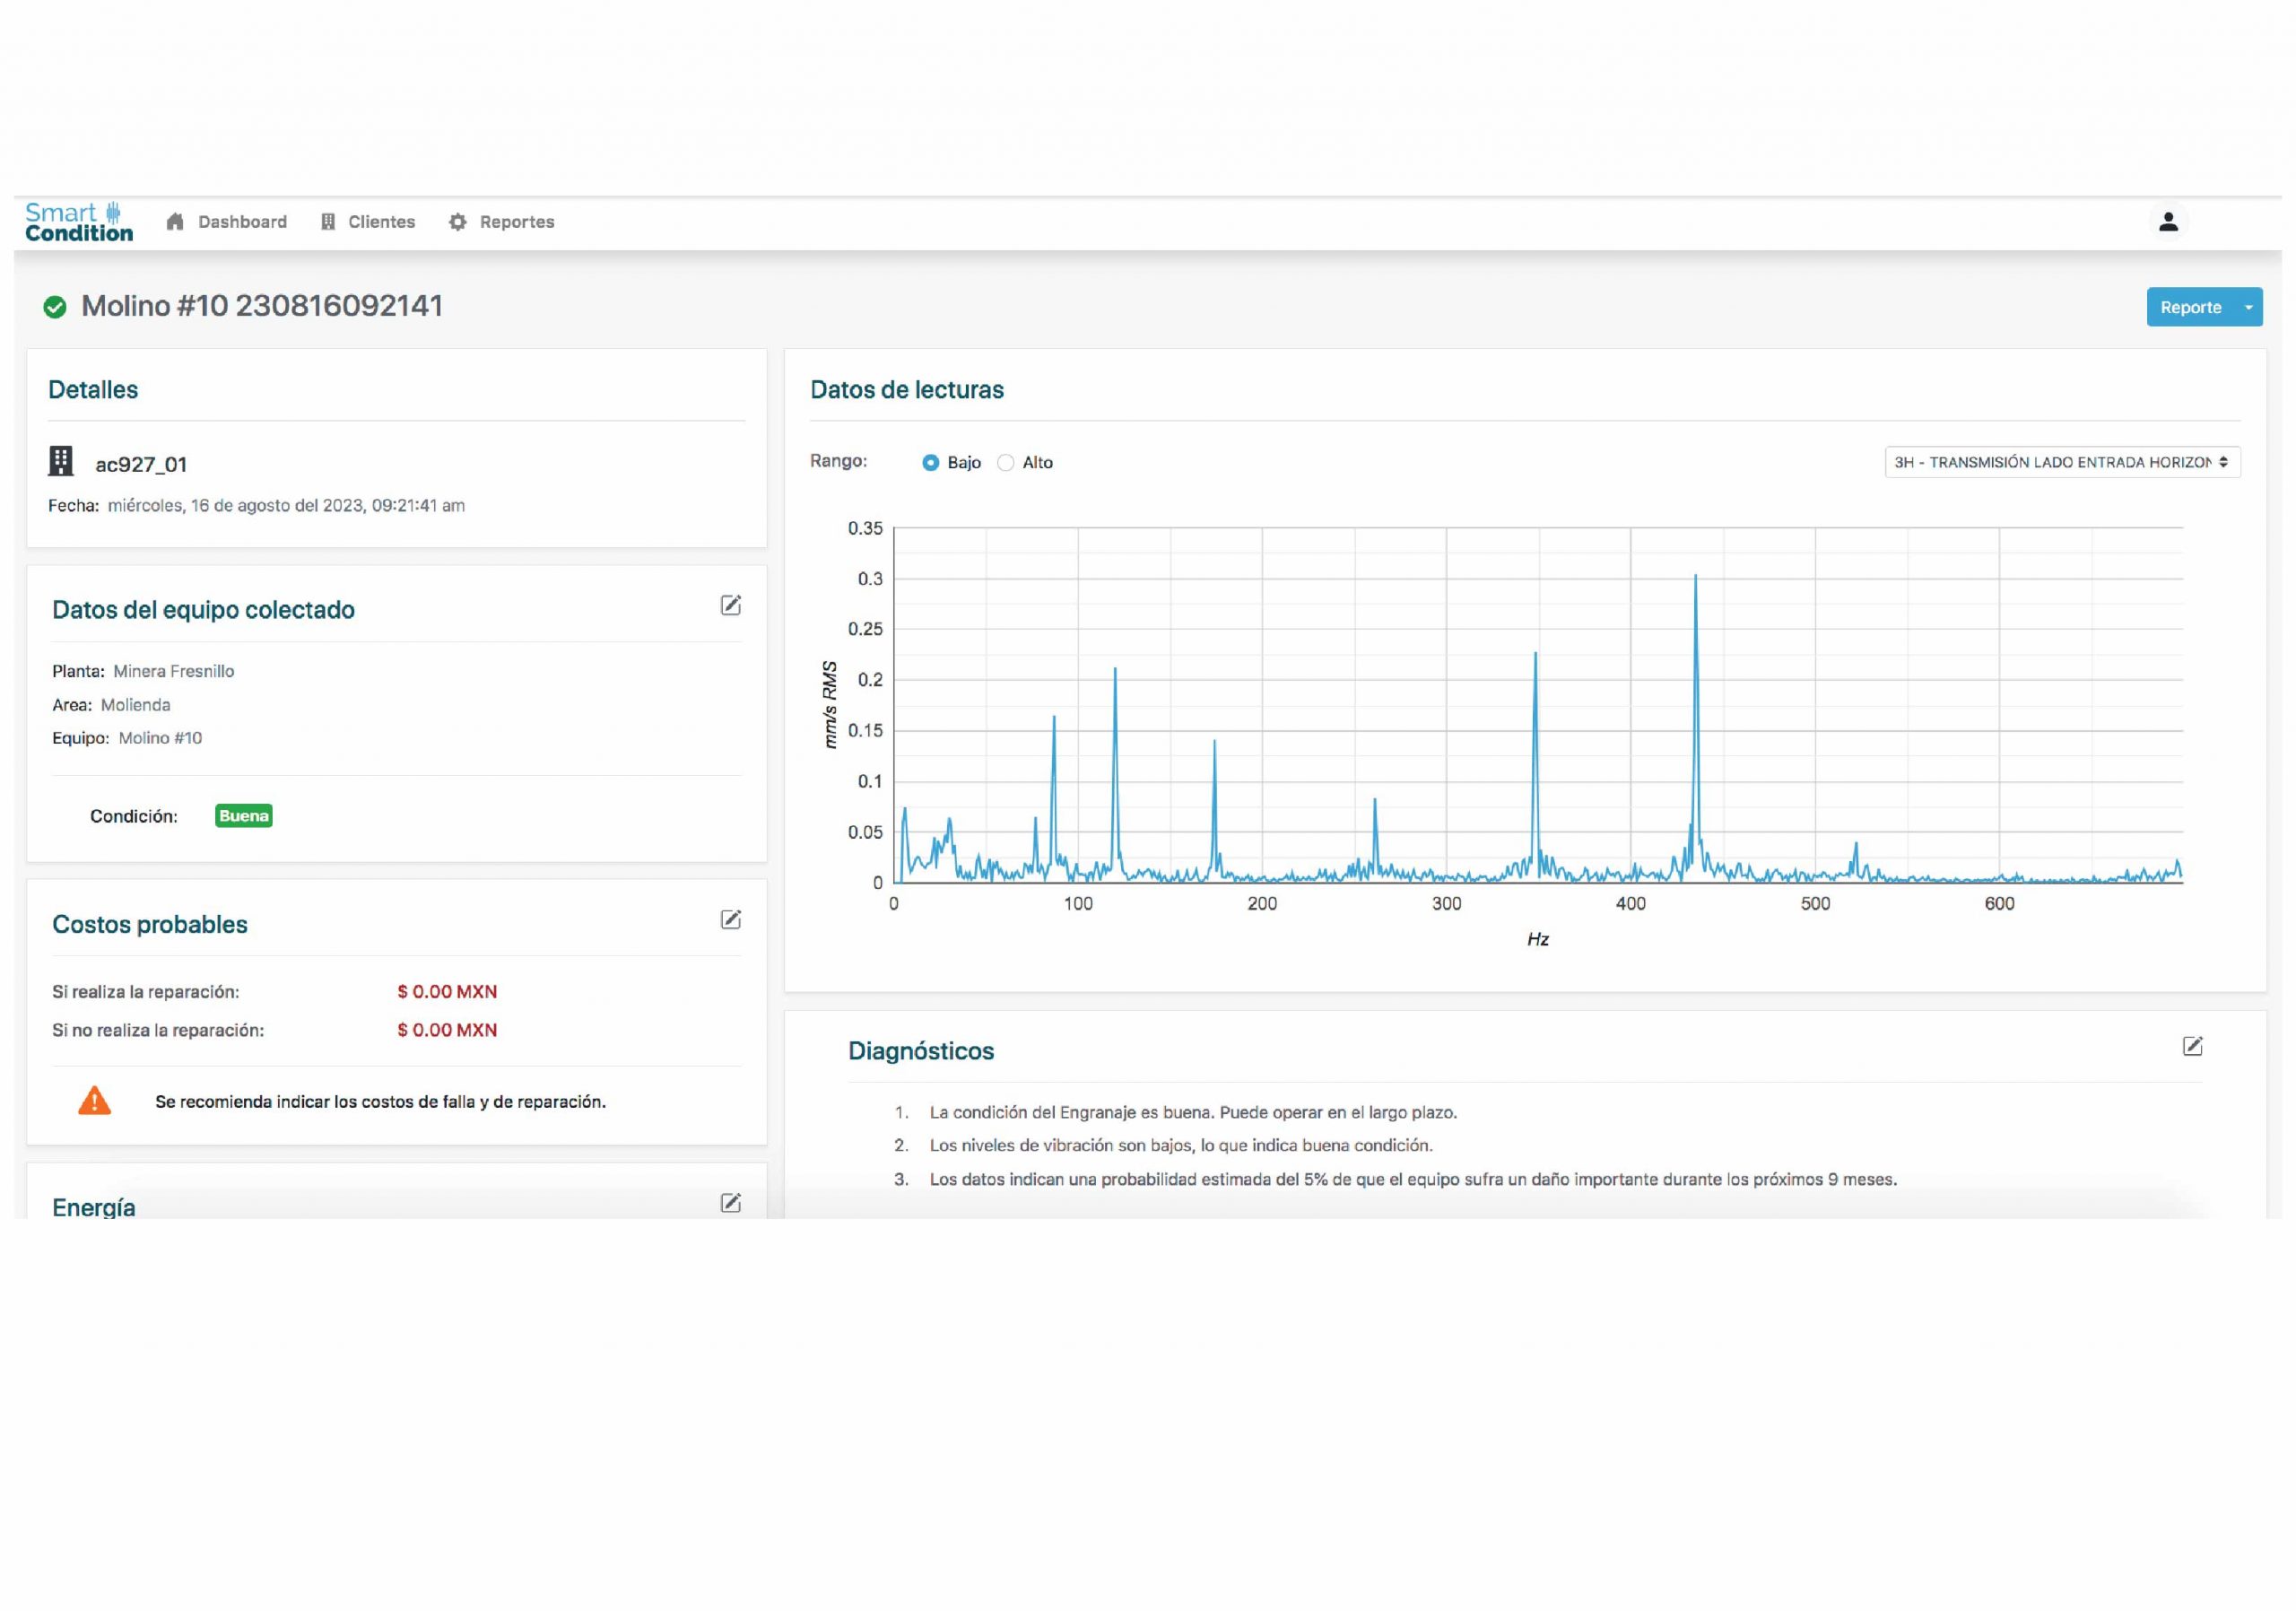Select the Bajo range radio button
Viewport: 2296px width, 1611px height.
(931, 463)
